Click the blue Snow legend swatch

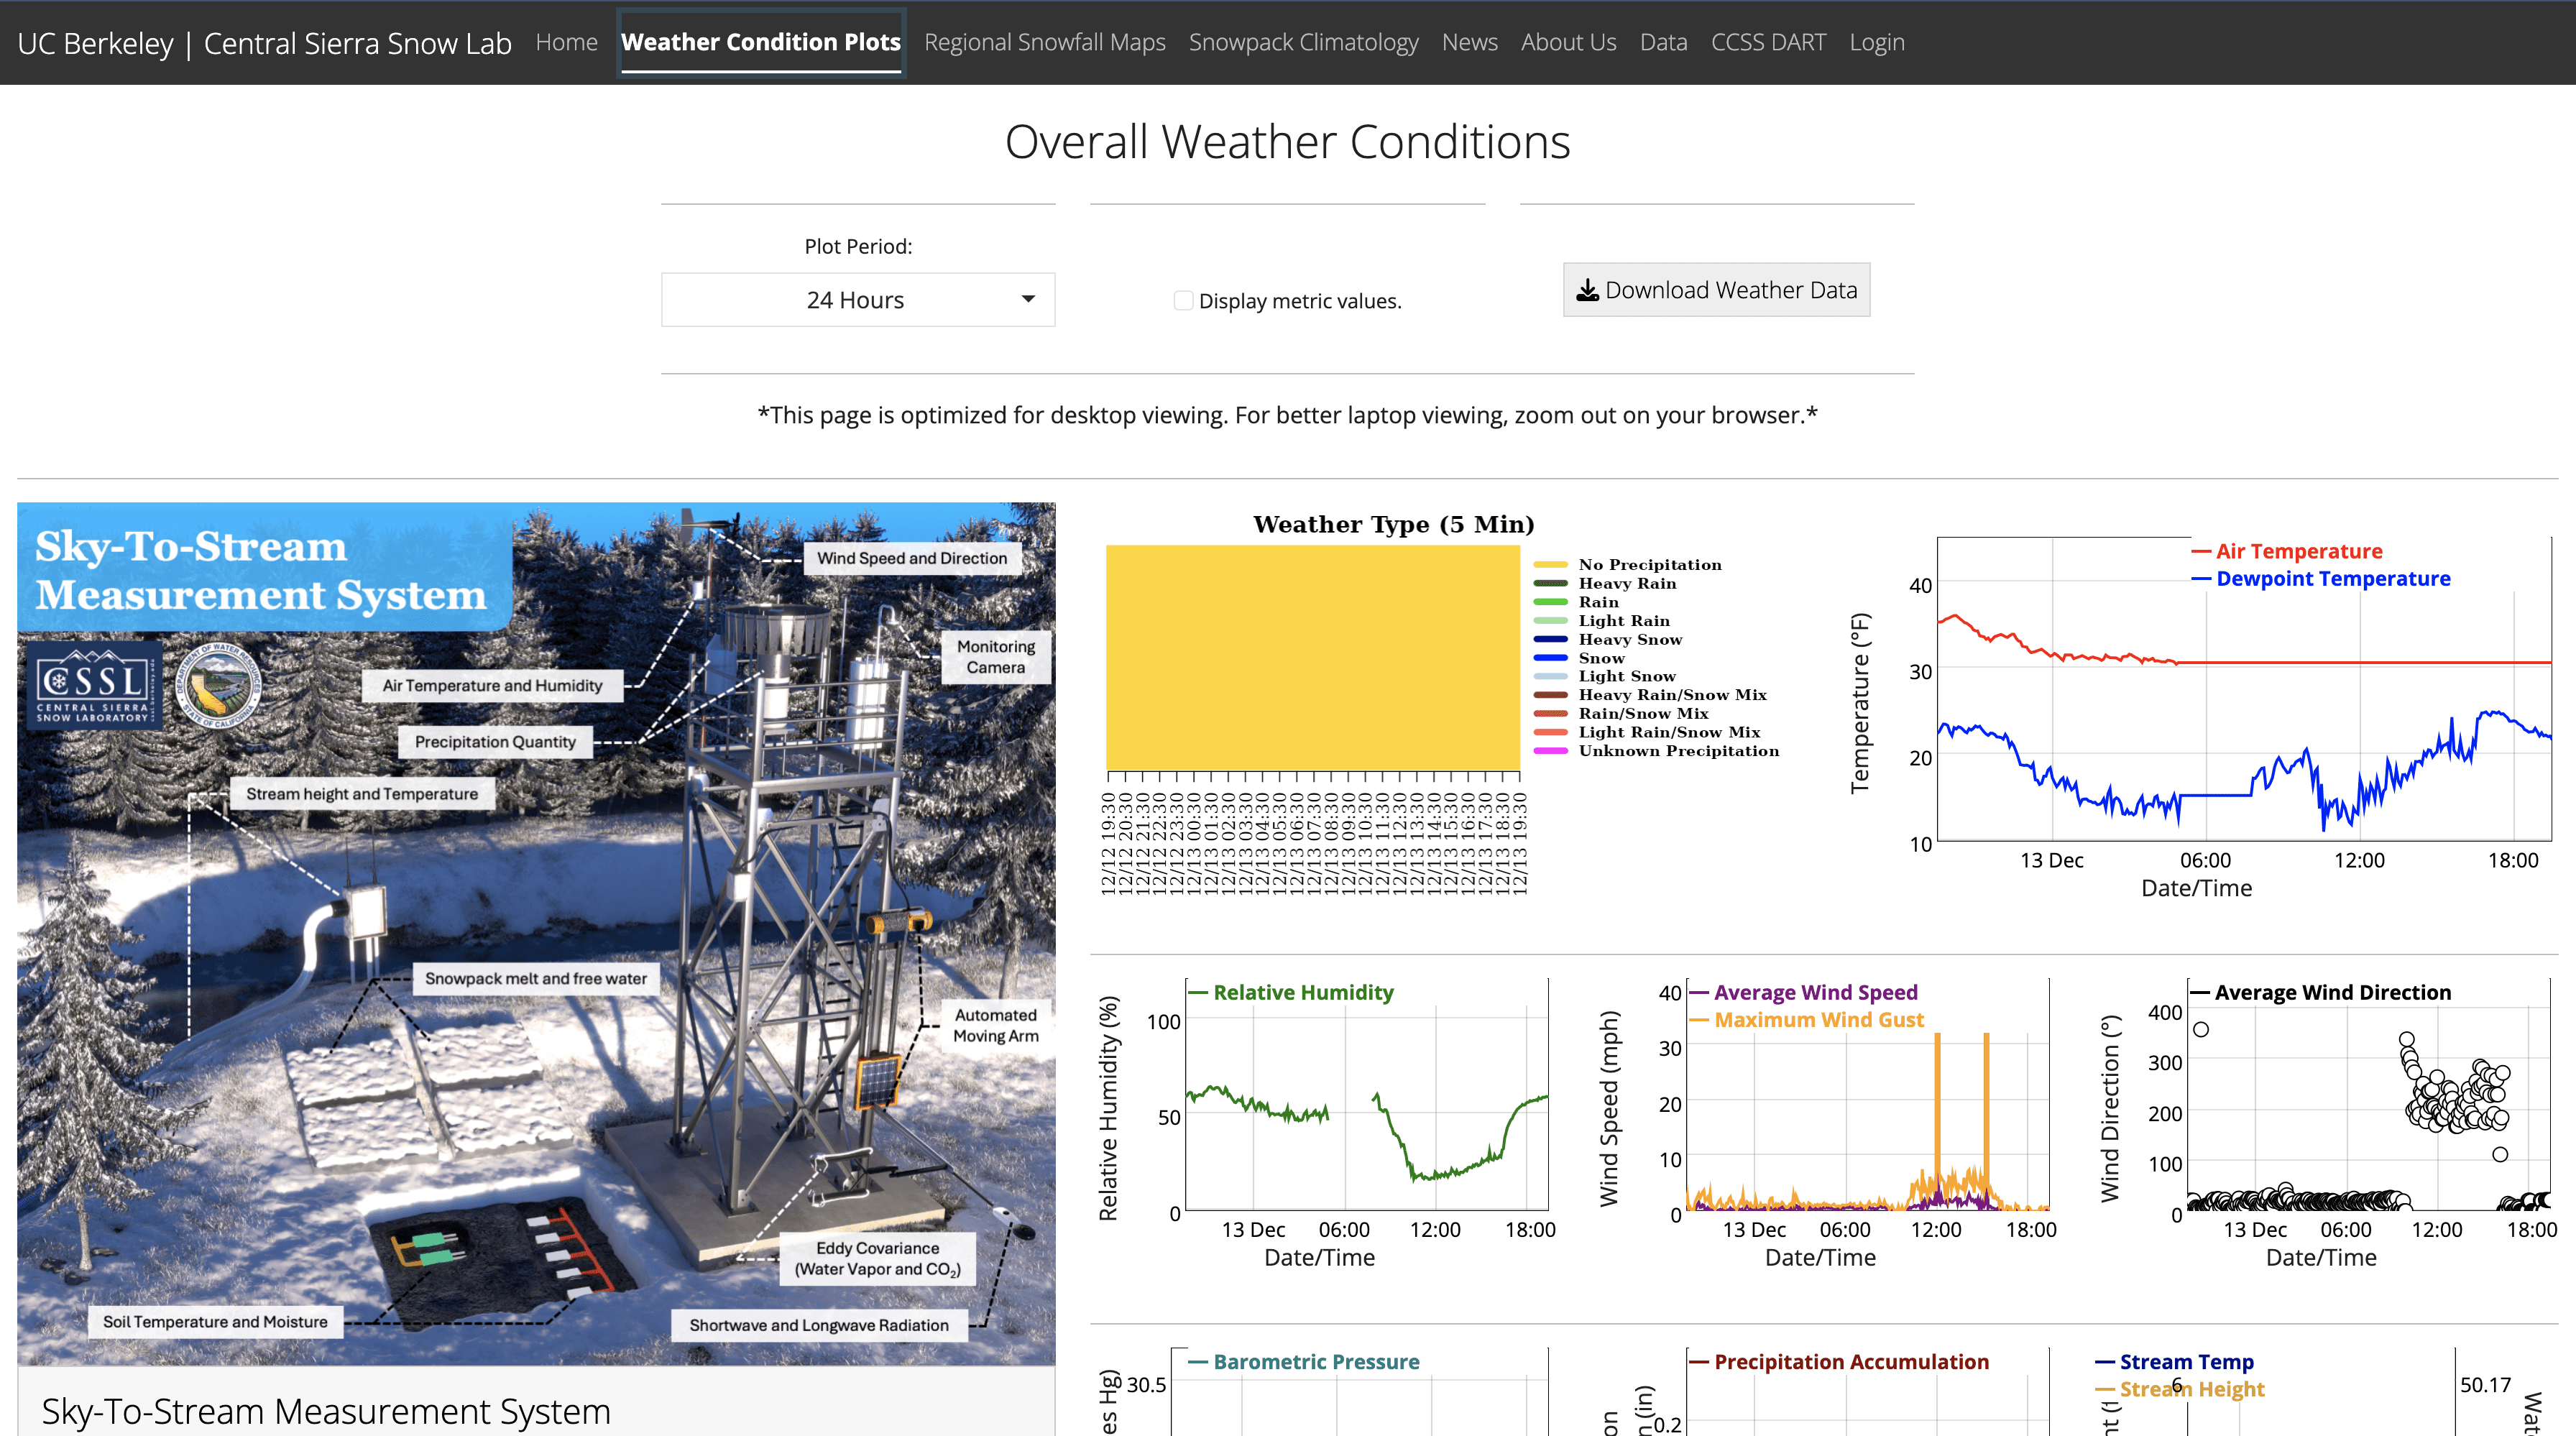[1550, 658]
